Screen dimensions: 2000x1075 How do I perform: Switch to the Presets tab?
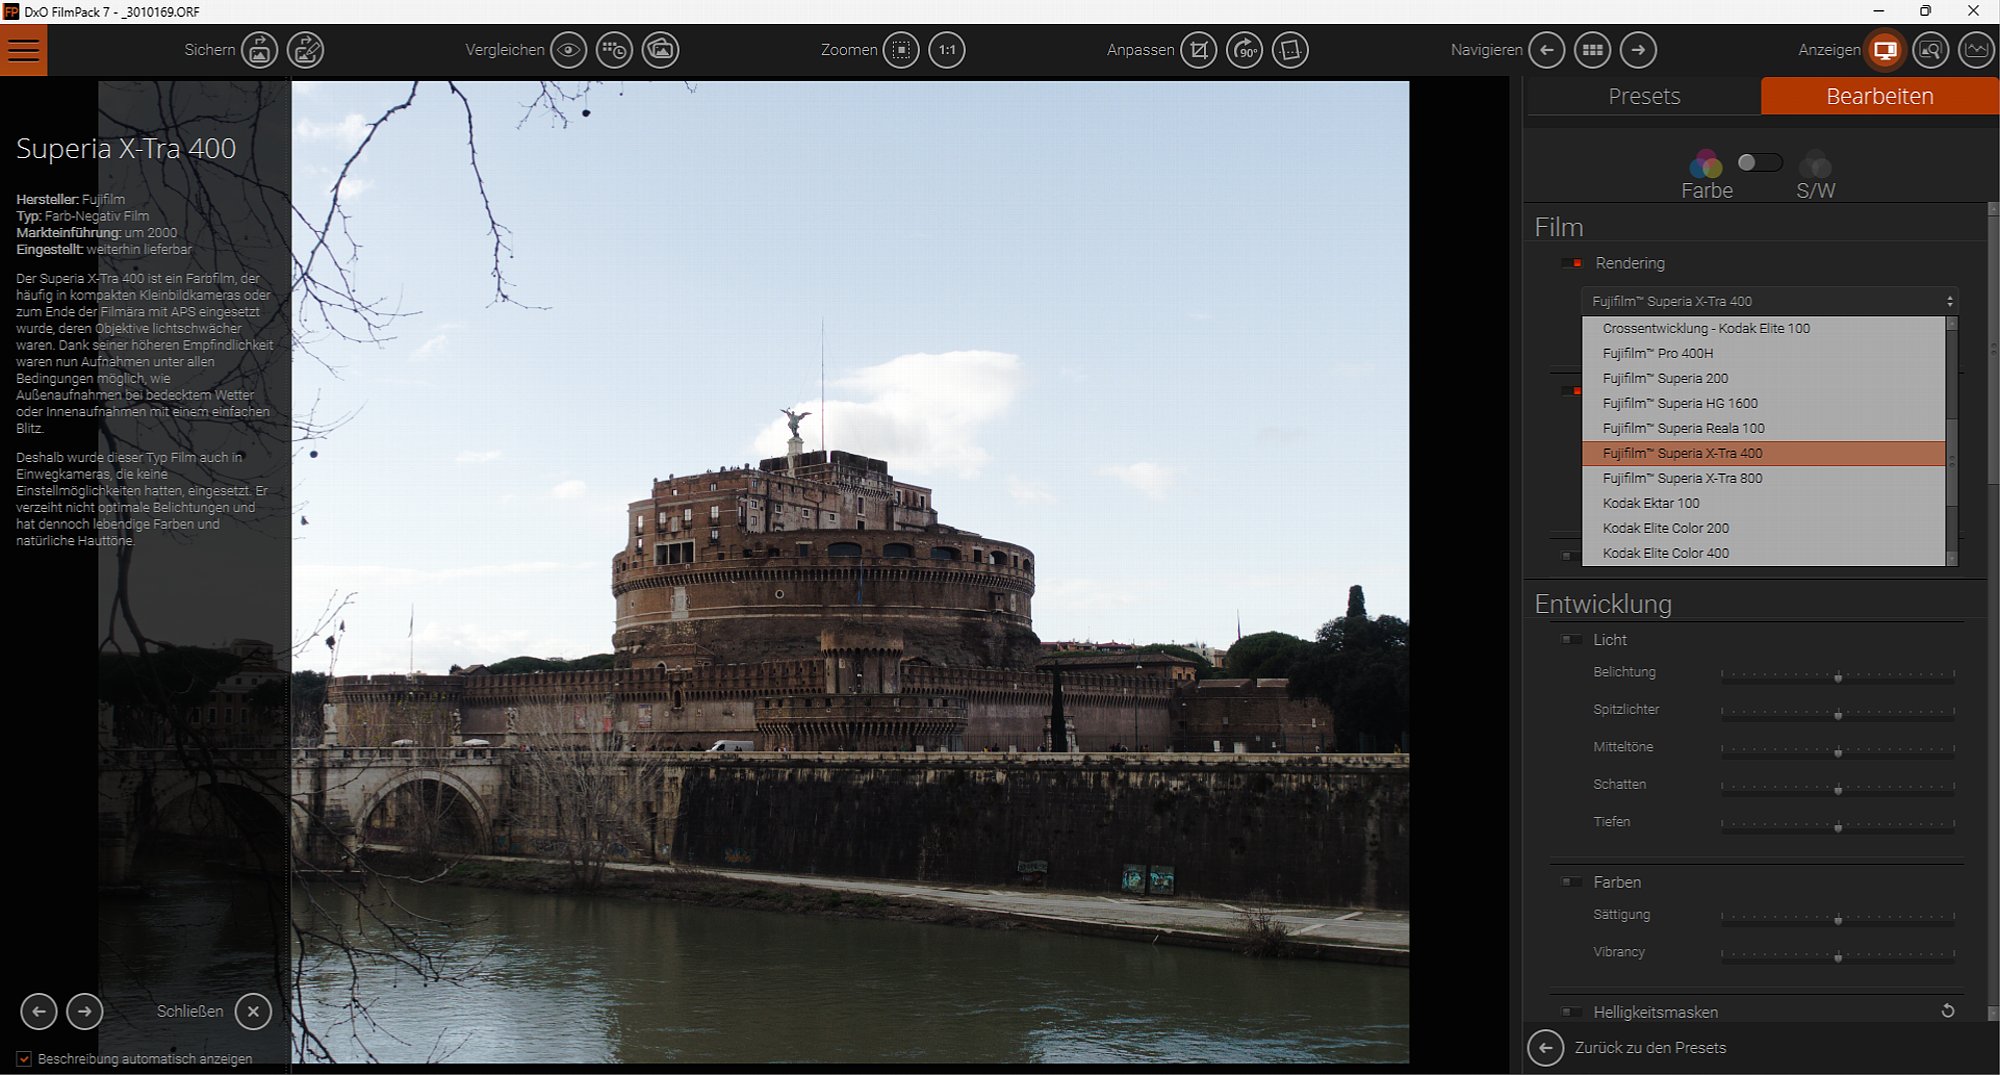tap(1643, 96)
